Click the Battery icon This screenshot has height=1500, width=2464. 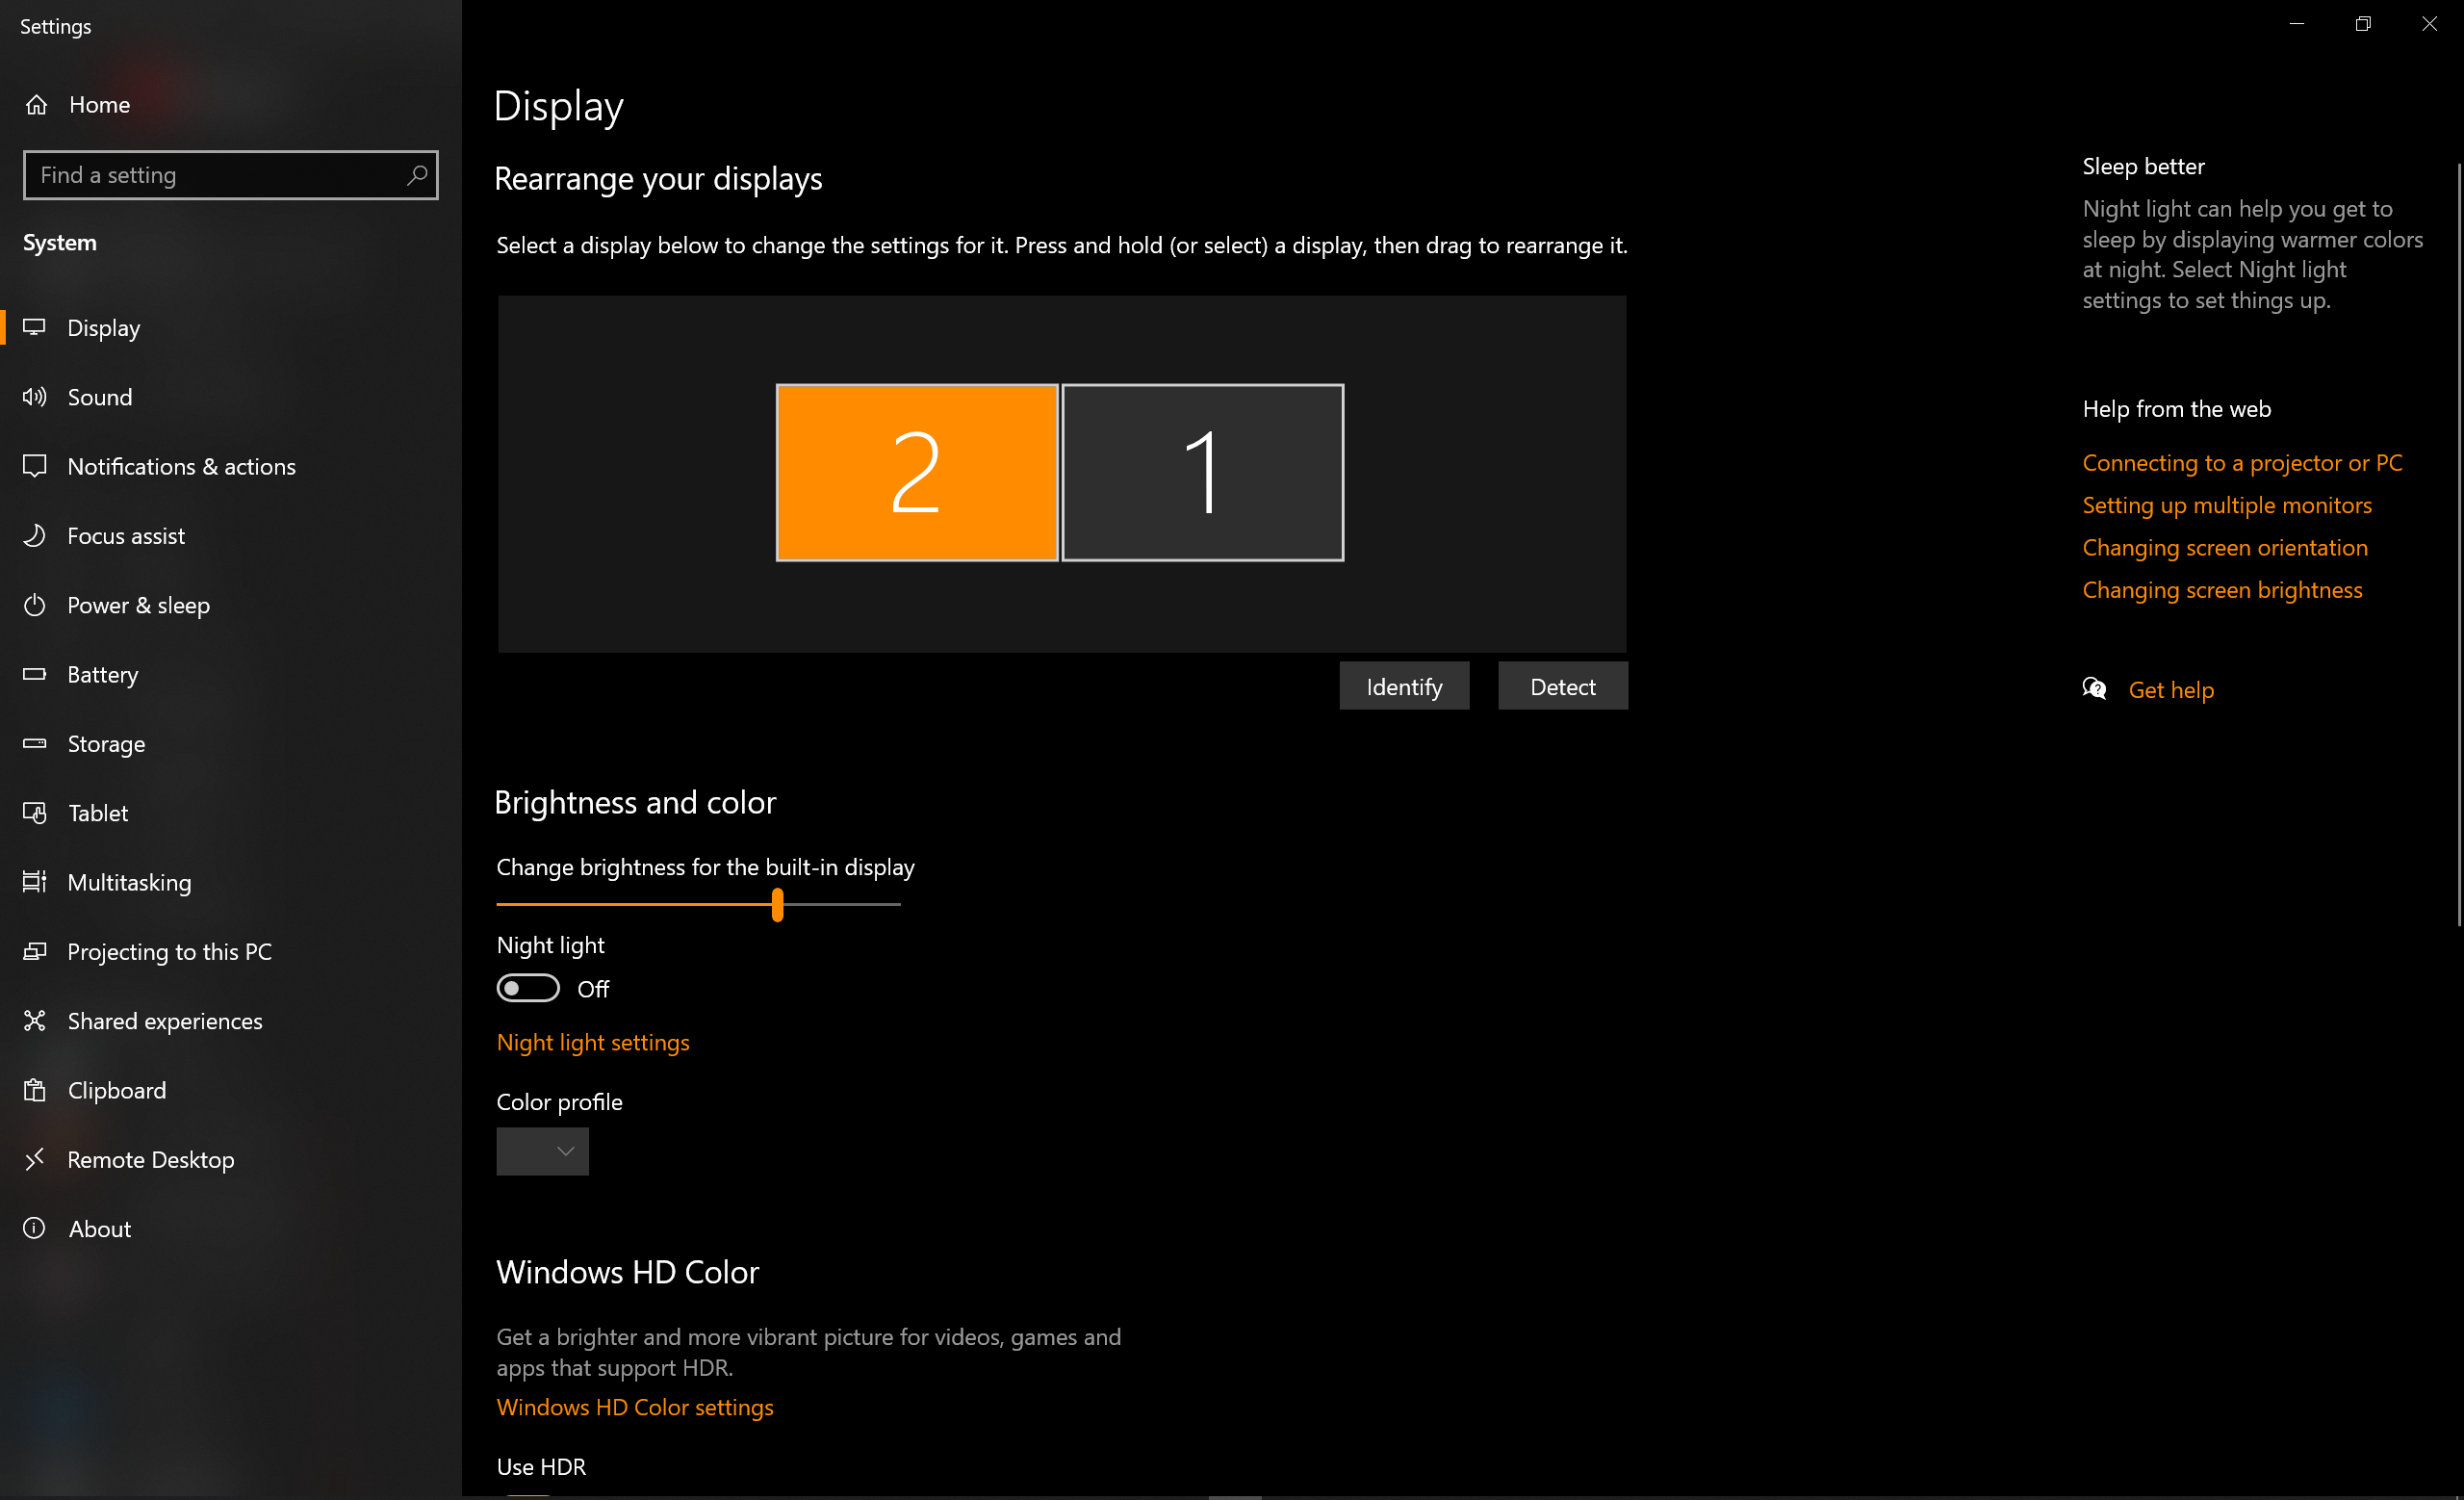coord(35,674)
